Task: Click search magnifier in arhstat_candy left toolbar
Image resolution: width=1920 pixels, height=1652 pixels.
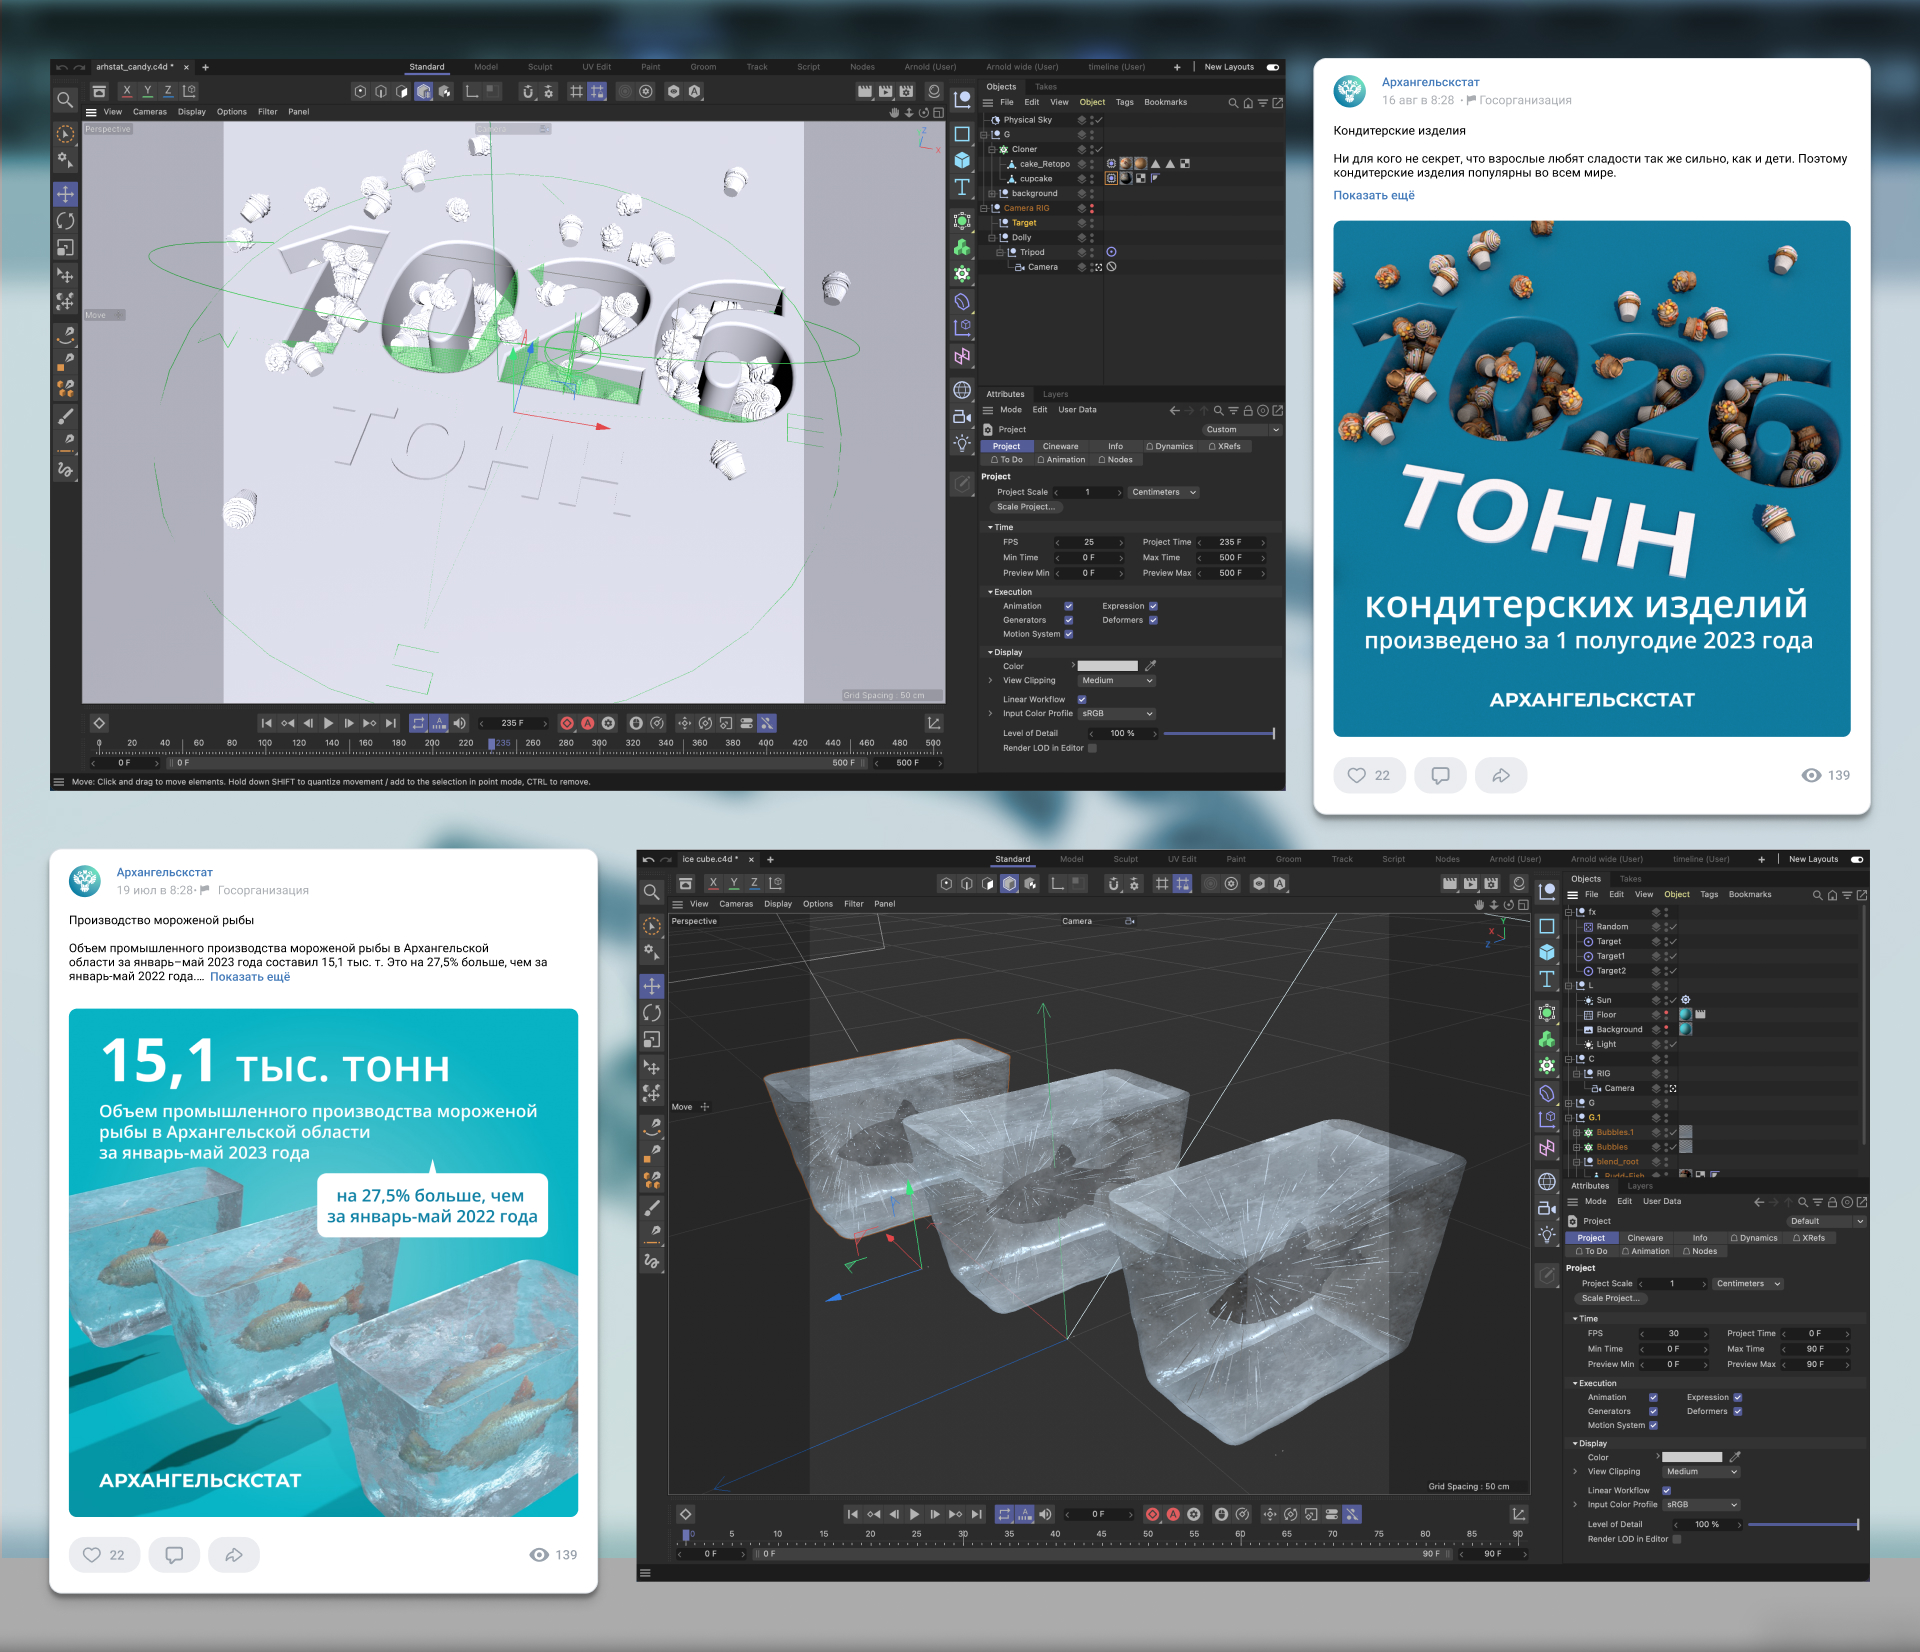Action: tap(65, 99)
